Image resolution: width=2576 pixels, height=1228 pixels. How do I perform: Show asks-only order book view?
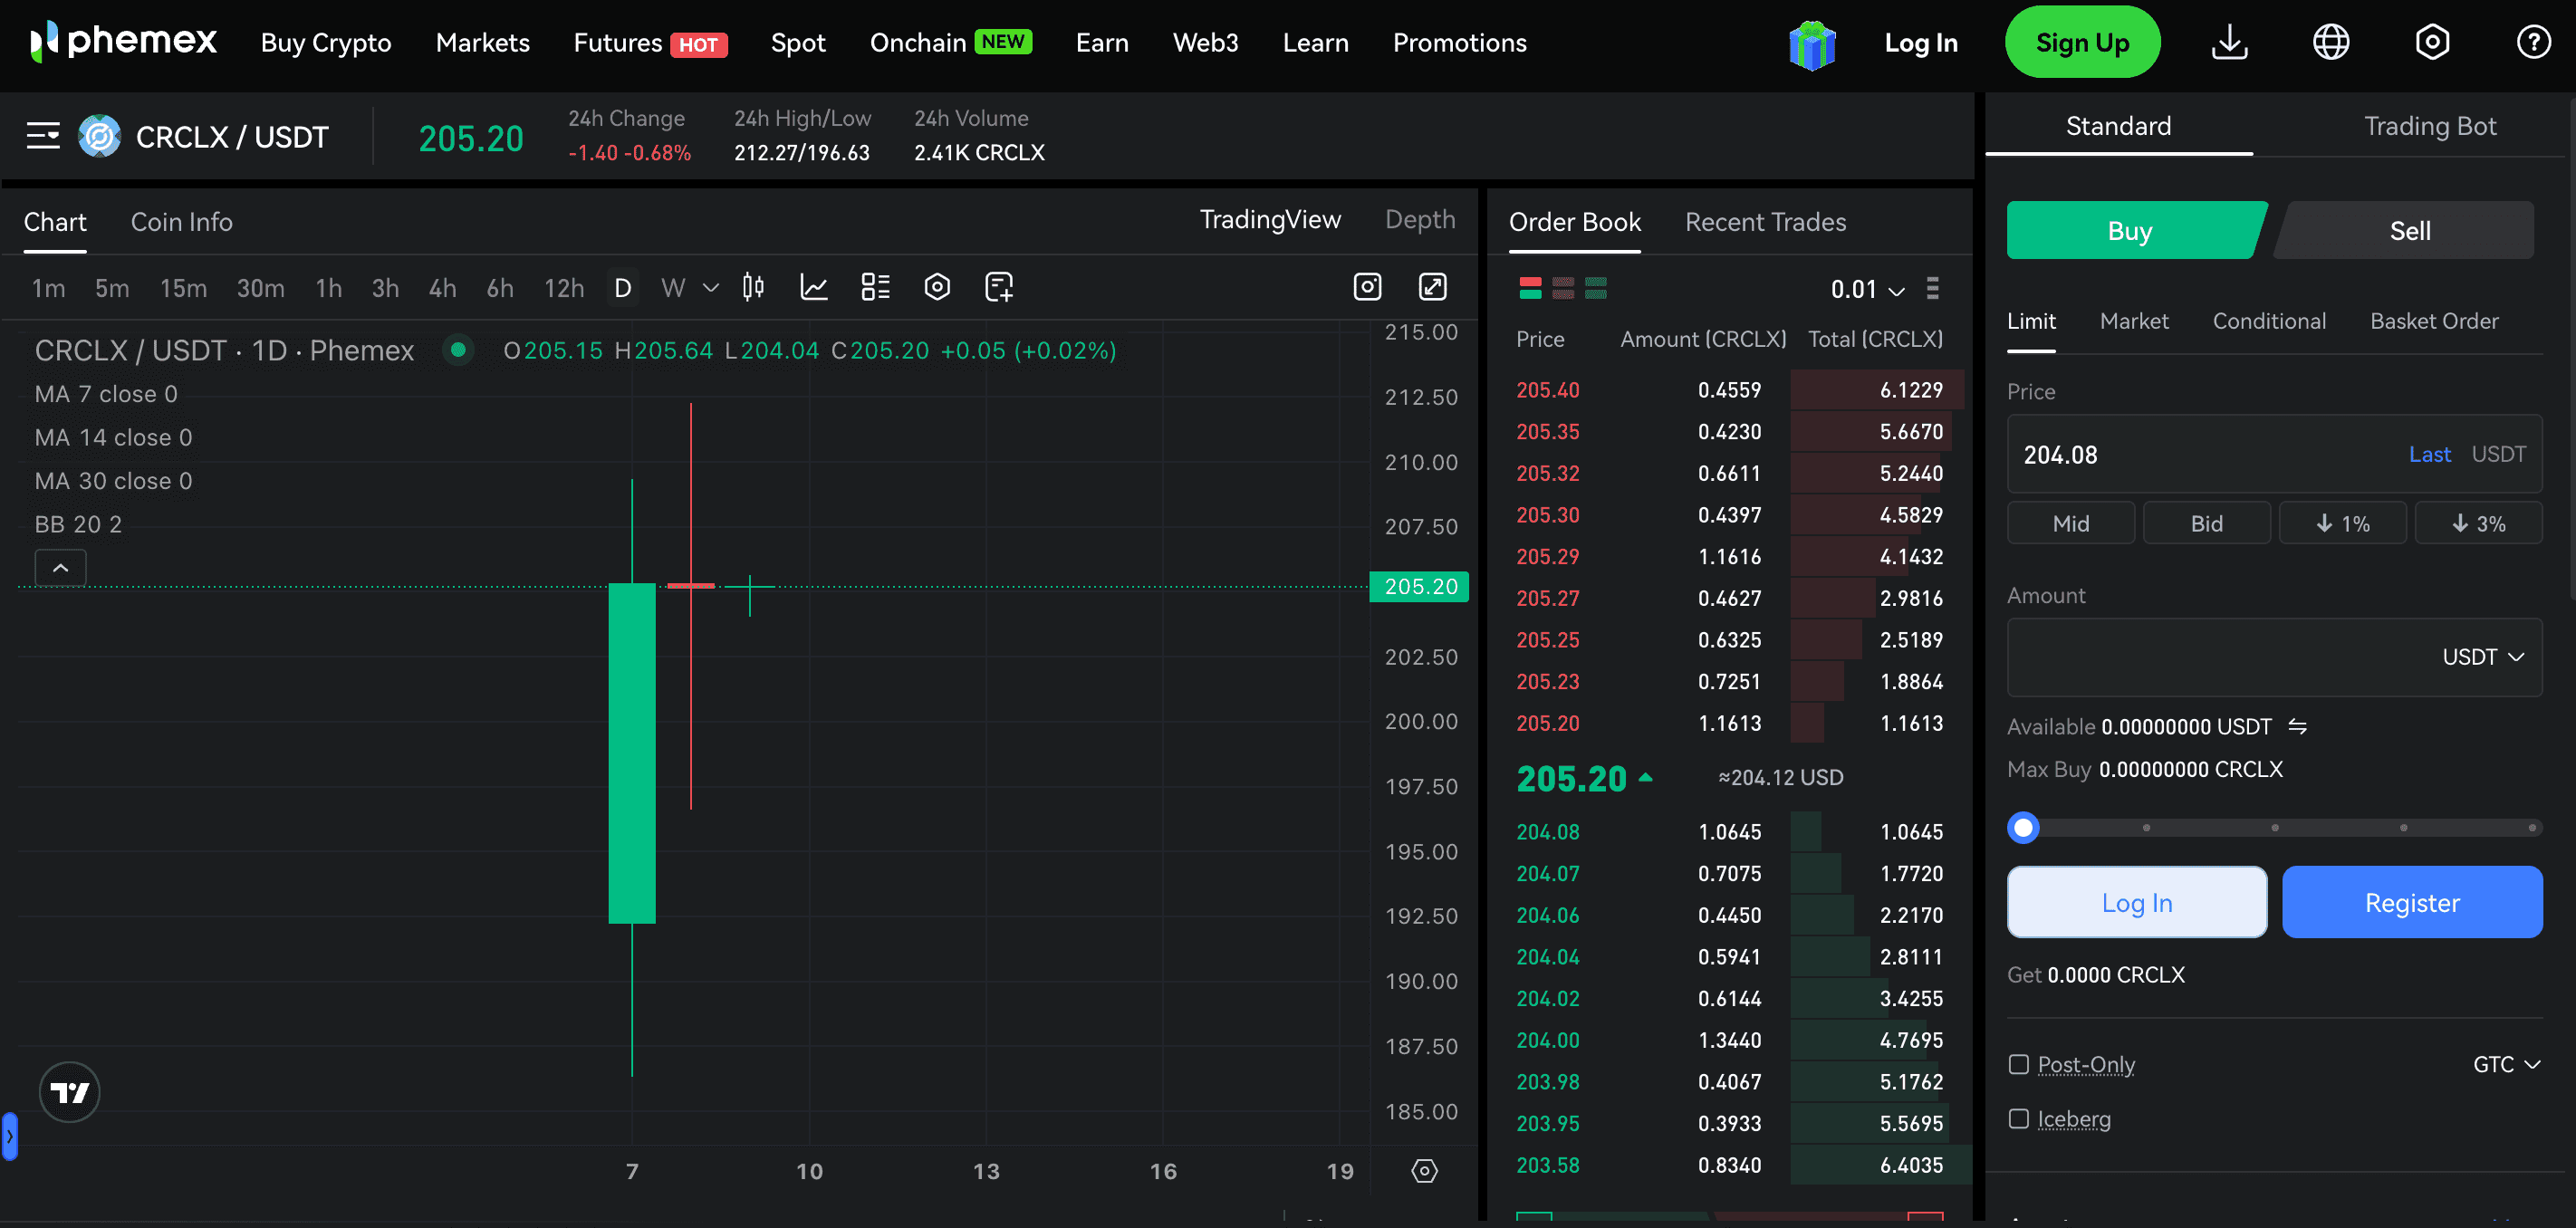[1563, 289]
